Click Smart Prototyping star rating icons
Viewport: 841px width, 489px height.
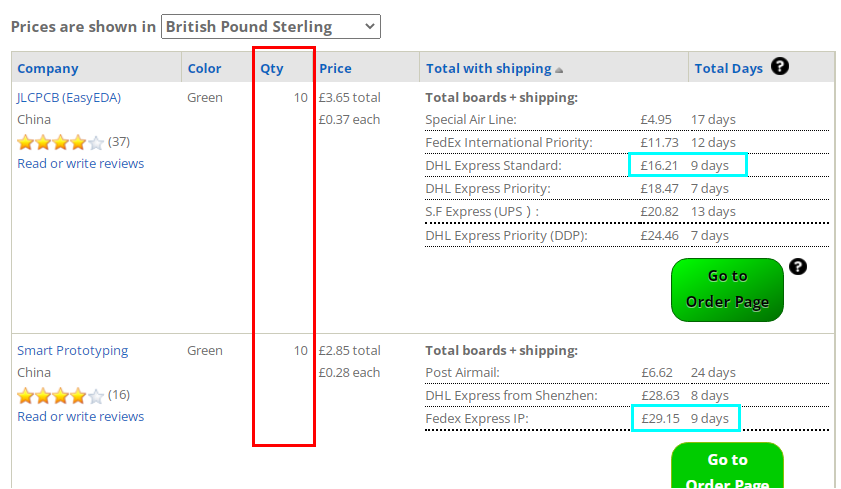(61, 395)
